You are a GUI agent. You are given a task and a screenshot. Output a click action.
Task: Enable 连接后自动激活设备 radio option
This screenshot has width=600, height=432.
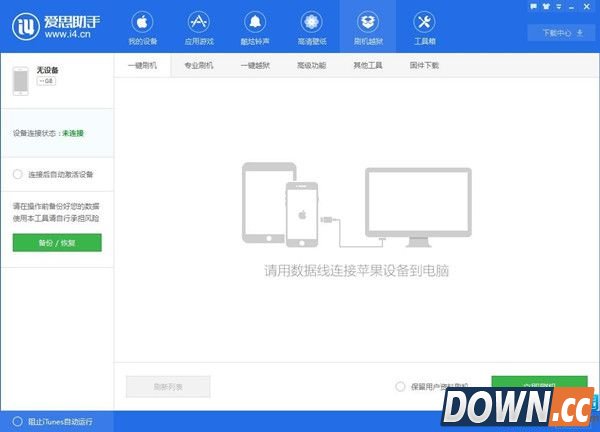pos(18,174)
